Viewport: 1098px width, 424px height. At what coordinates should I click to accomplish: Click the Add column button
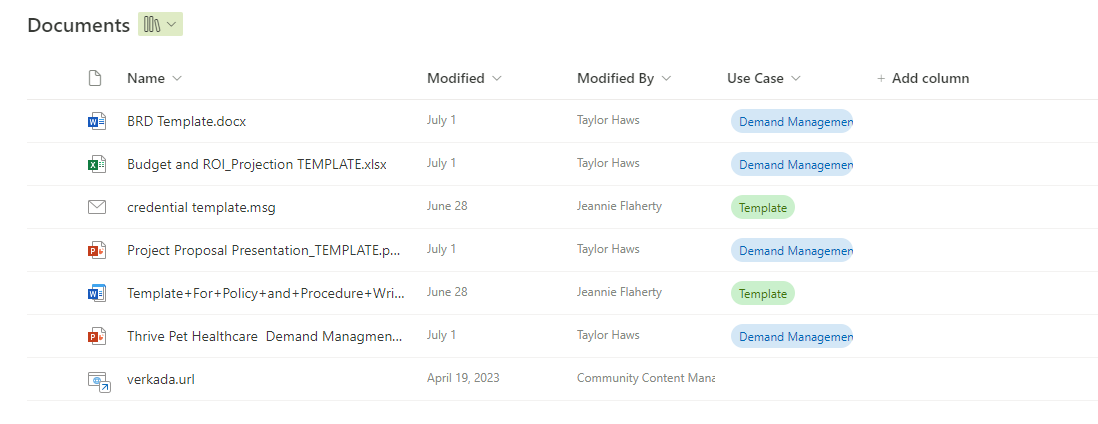[x=922, y=78]
